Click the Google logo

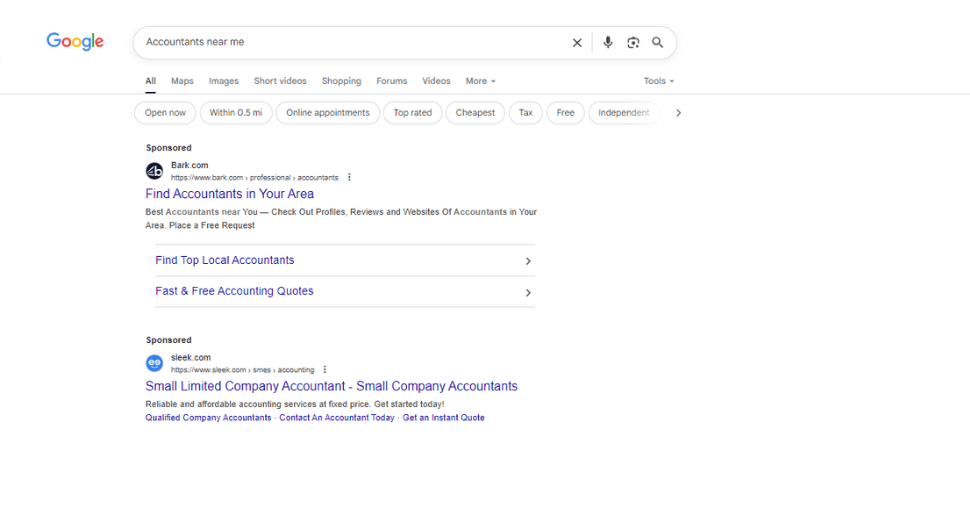75,41
